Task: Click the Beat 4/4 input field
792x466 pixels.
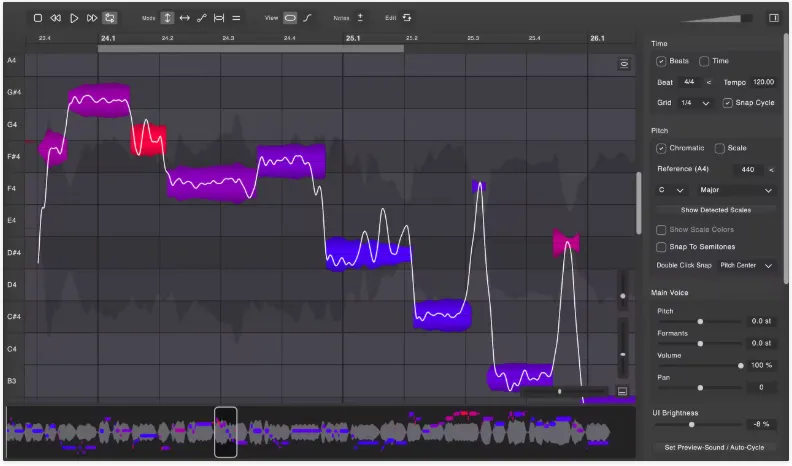Action: click(x=689, y=82)
